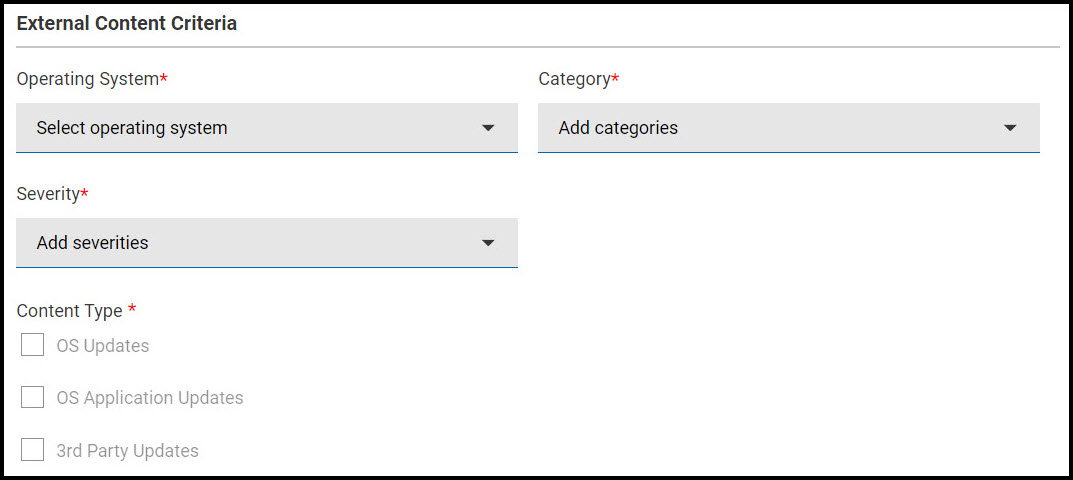Screen dimensions: 1073x480
Task: Click the 'Add severities' placeholder text
Action: point(92,243)
